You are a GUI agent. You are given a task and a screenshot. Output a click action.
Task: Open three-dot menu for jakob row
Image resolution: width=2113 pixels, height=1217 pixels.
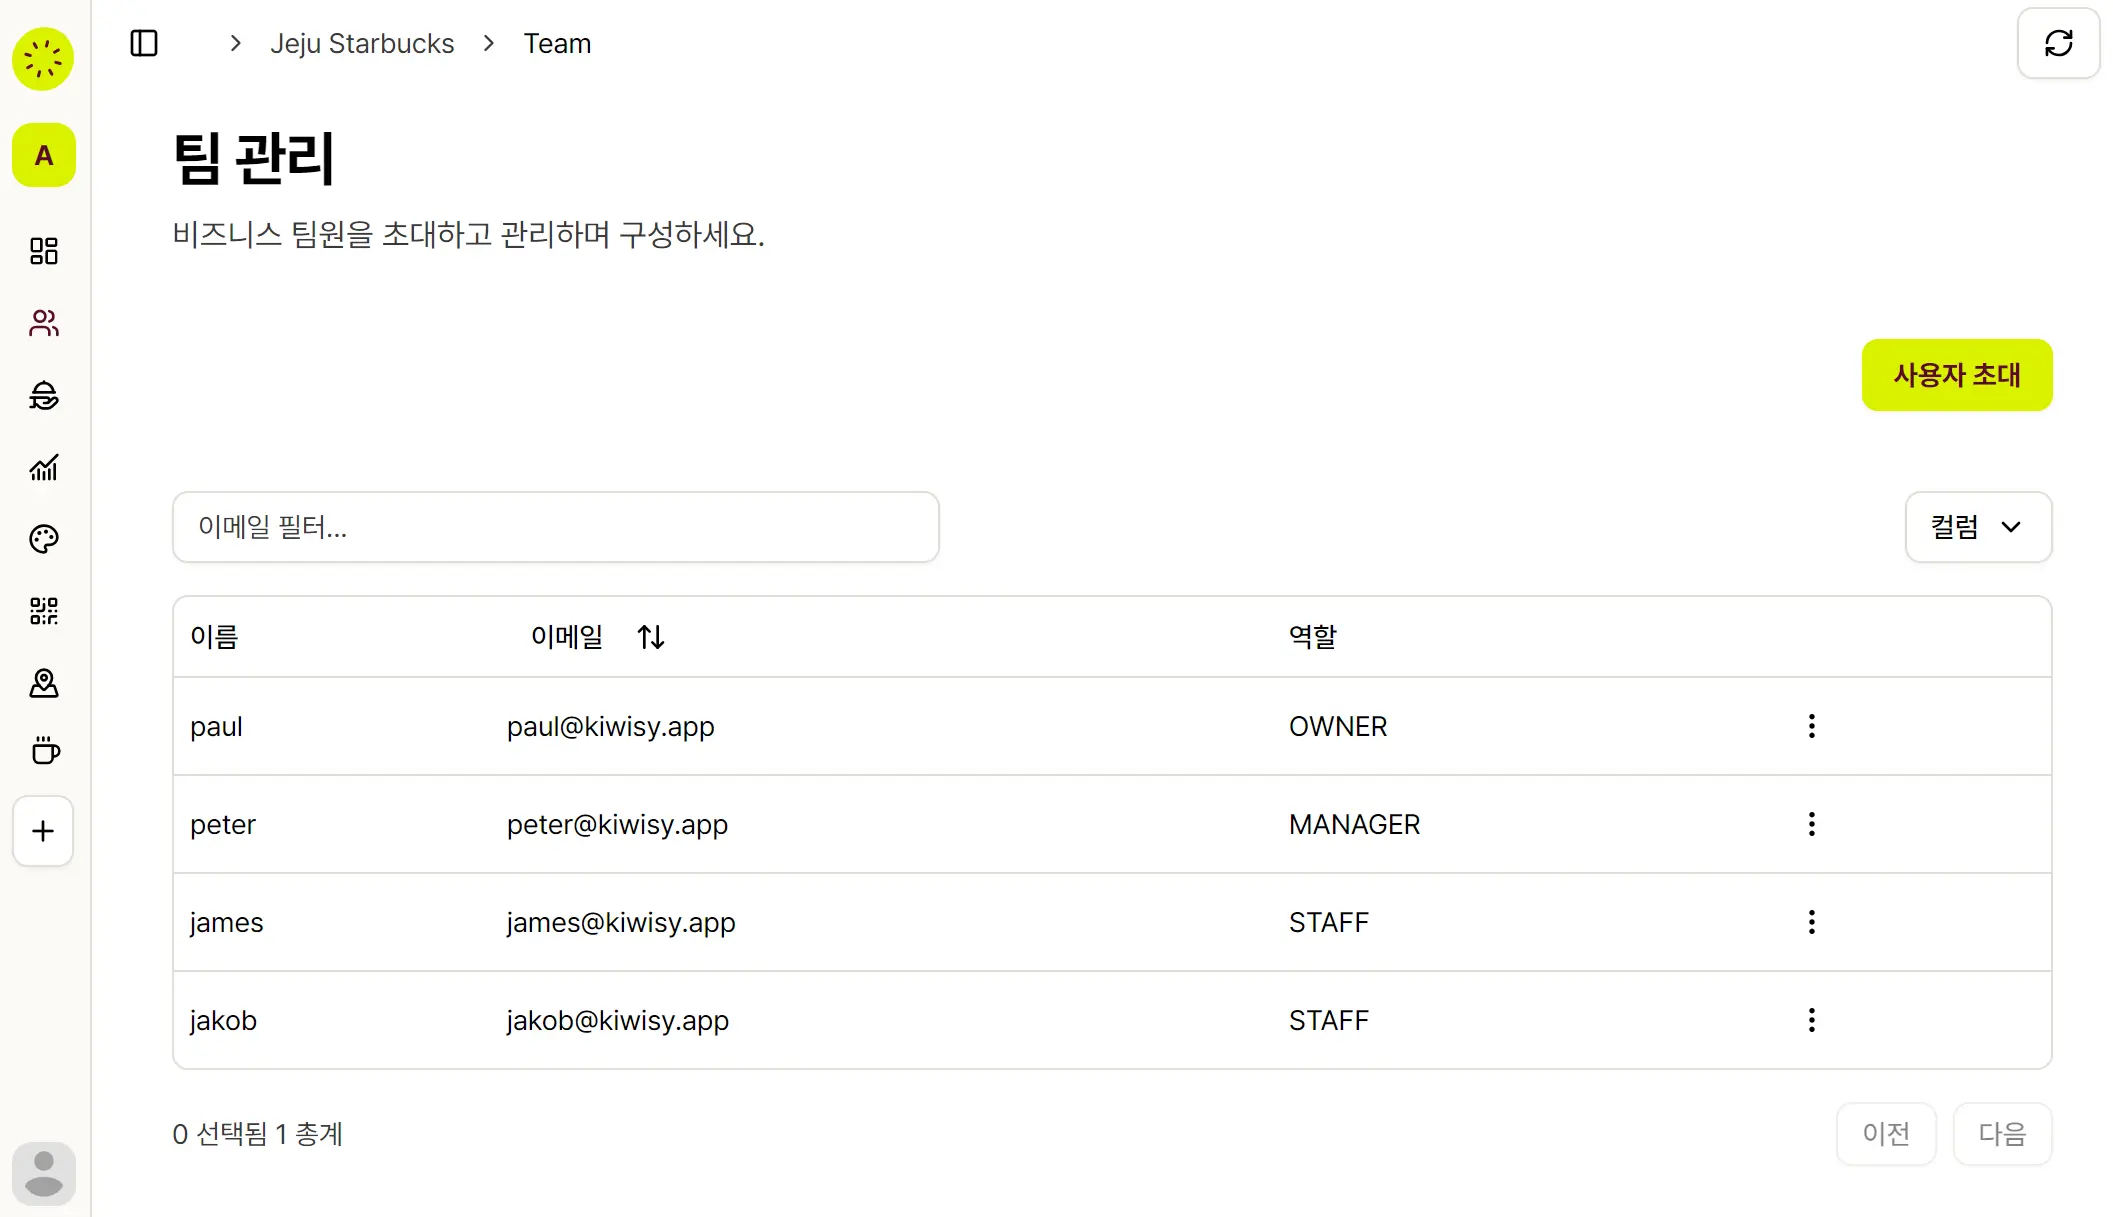[x=1811, y=1020]
